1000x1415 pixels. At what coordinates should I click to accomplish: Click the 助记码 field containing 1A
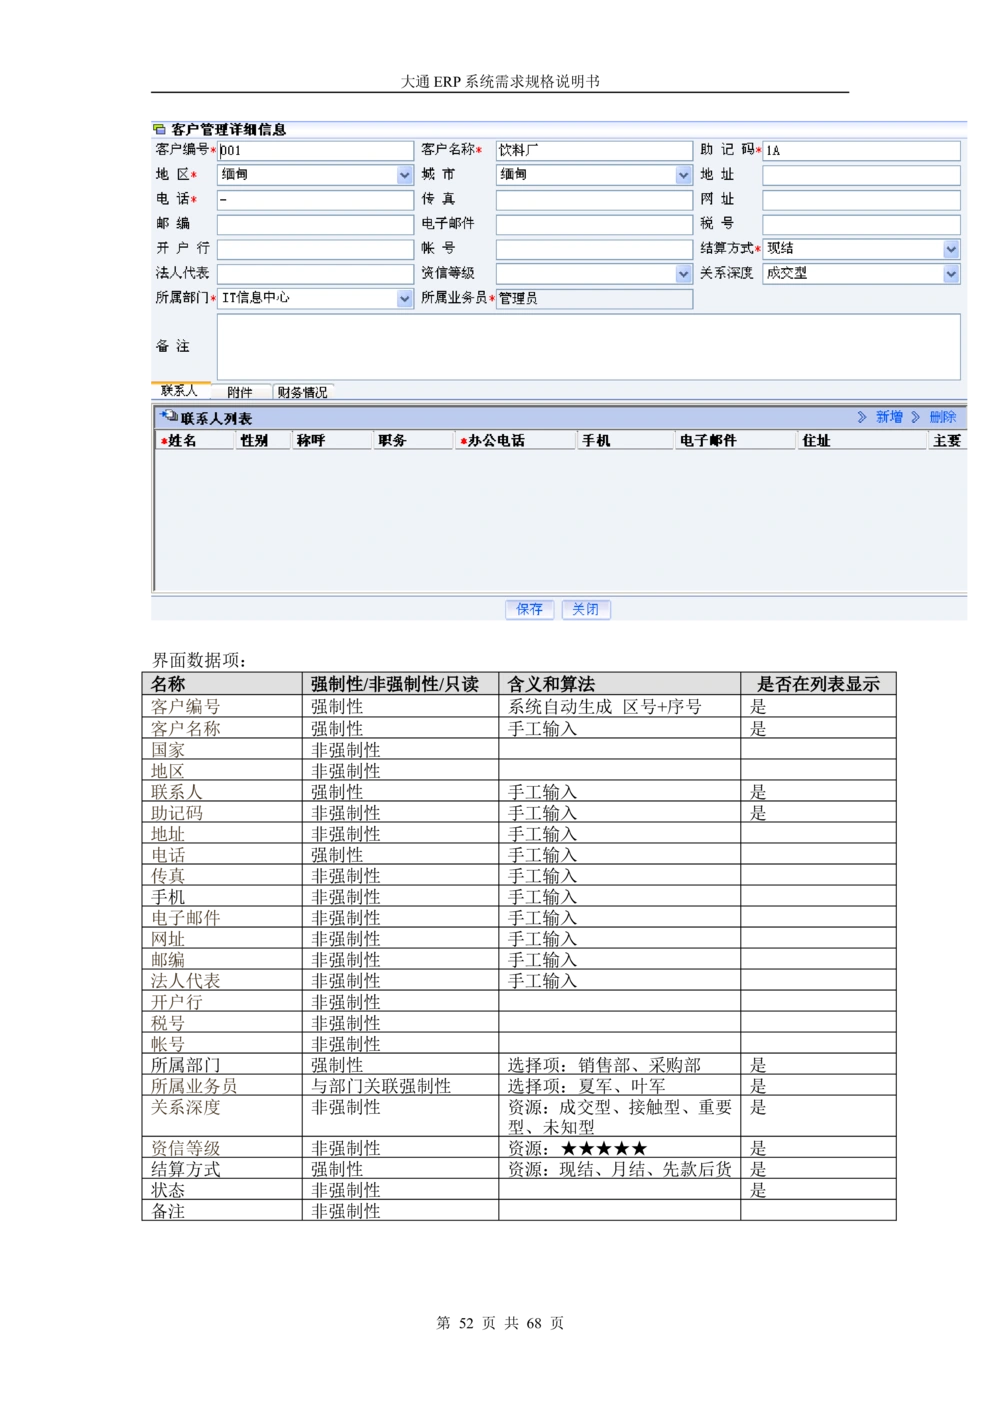(860, 149)
